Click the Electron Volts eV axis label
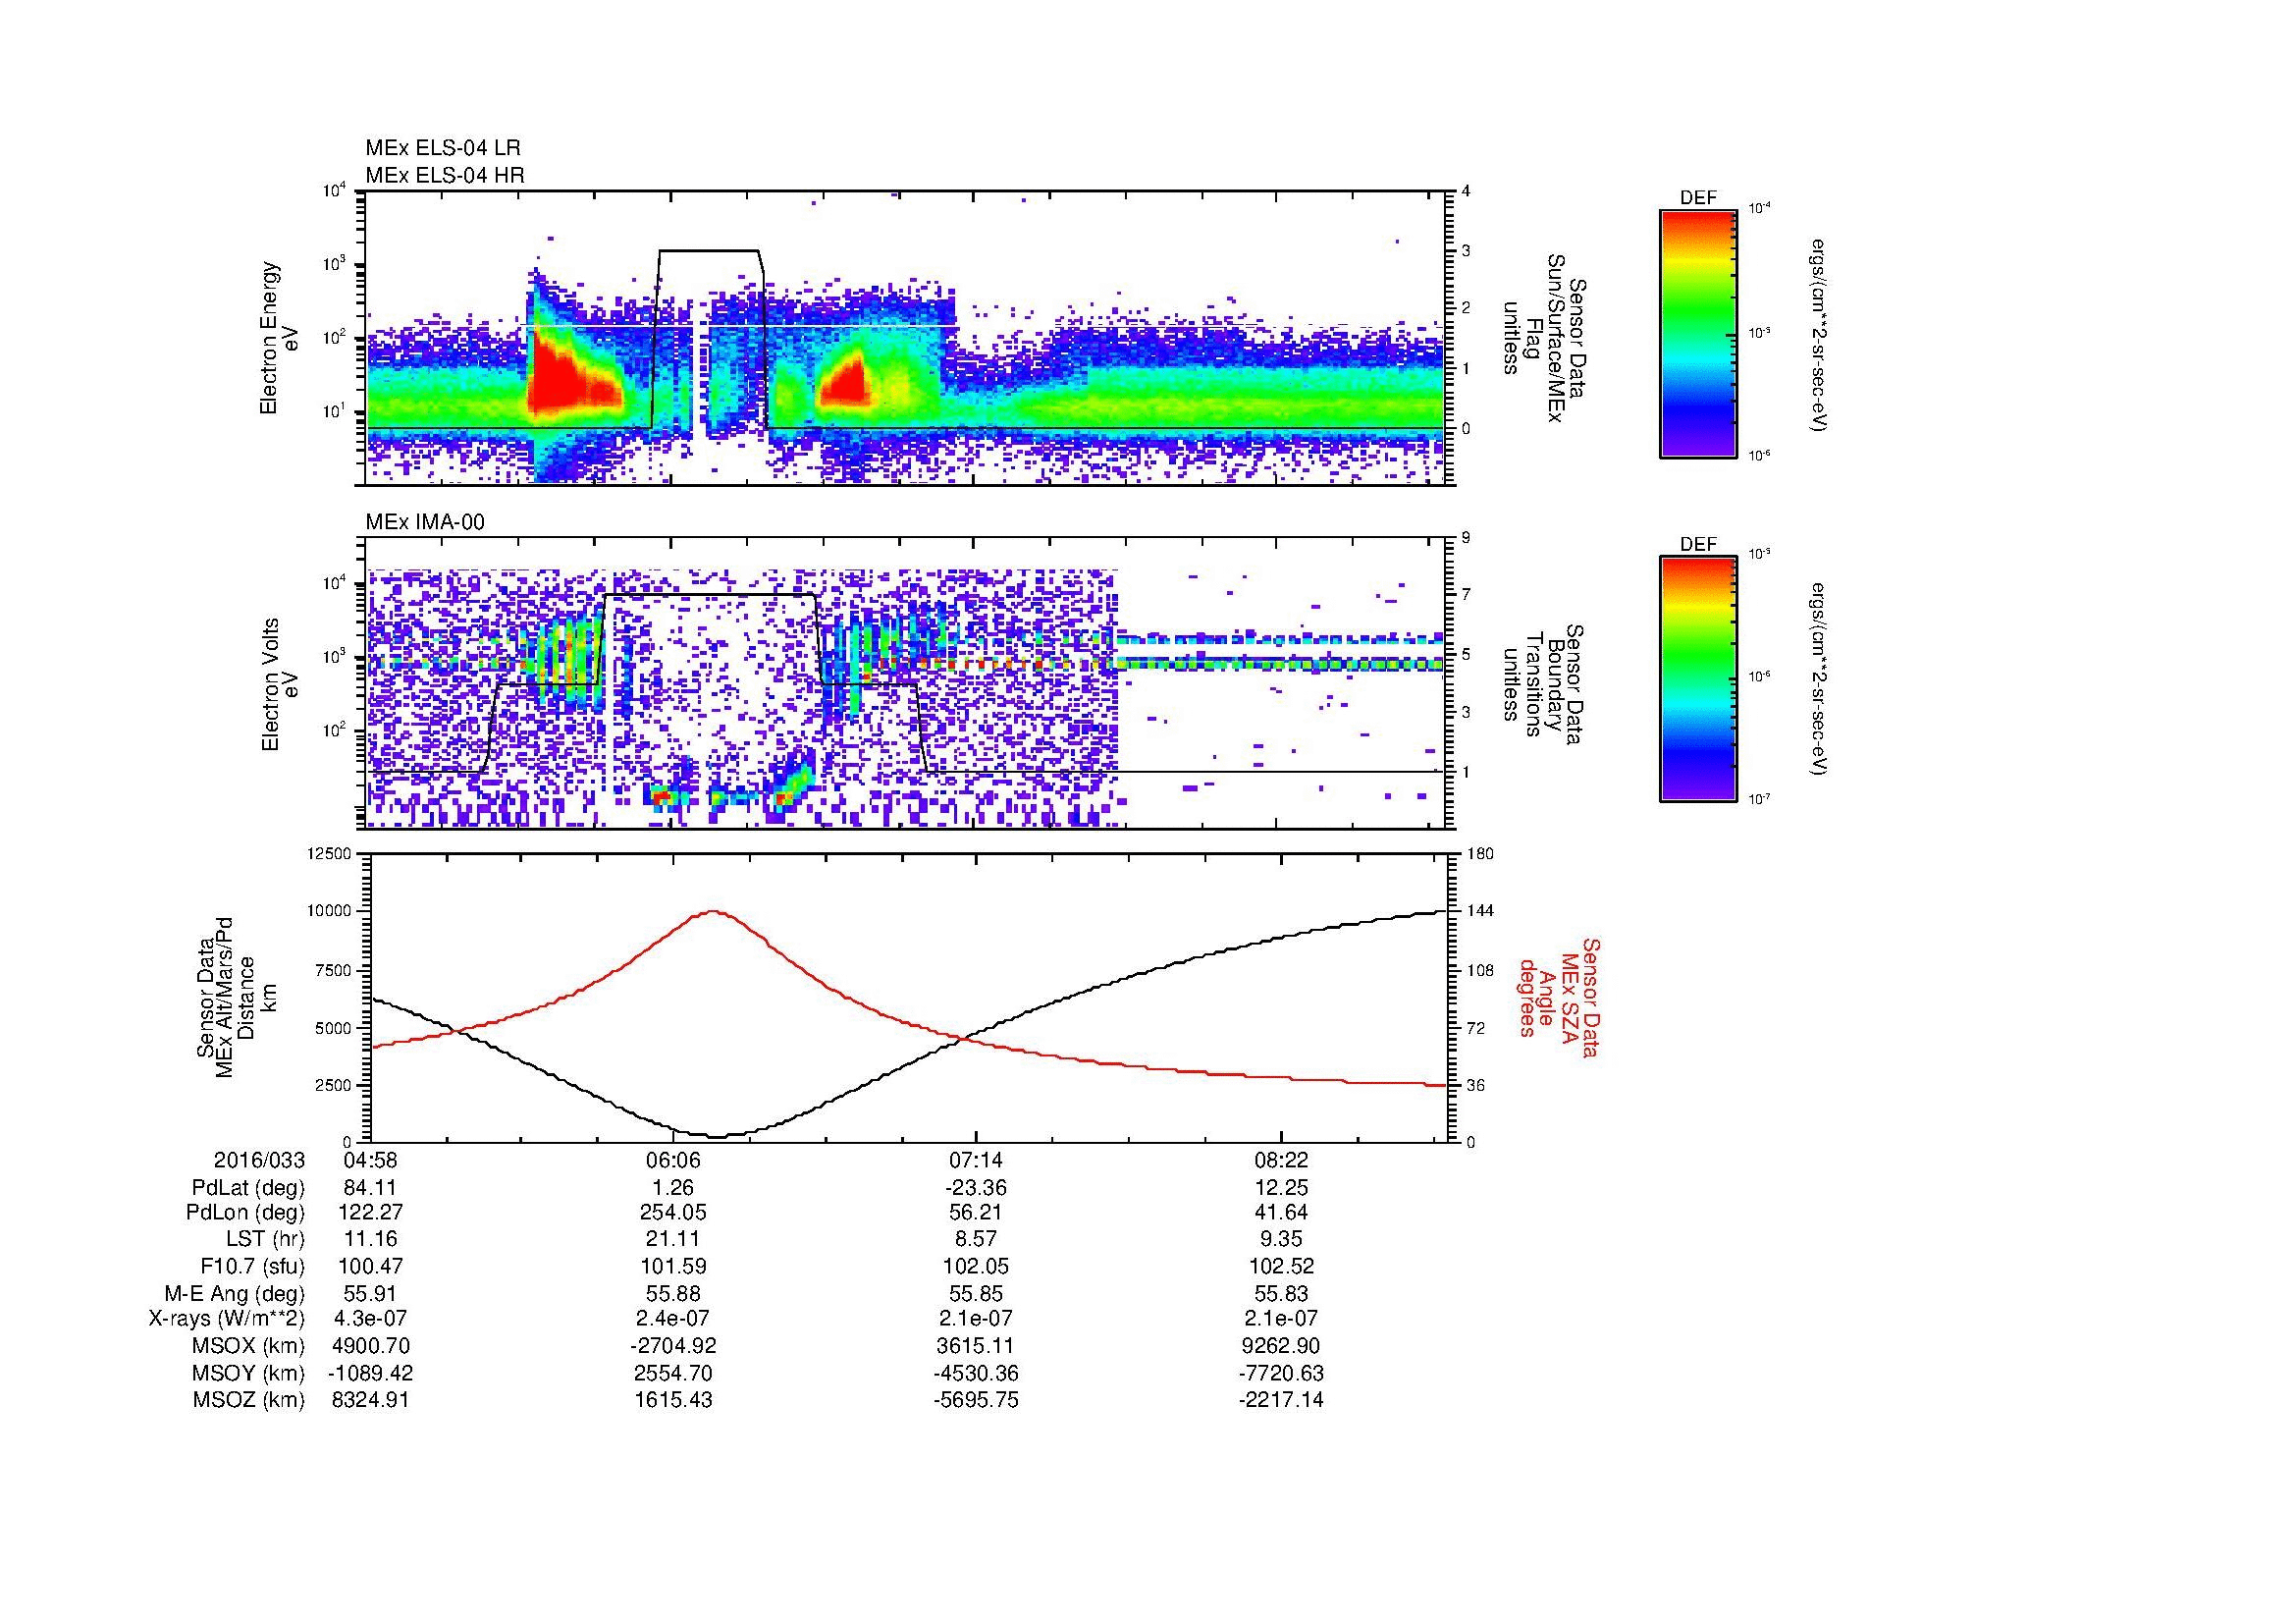The width and height of the screenshot is (2296, 1623). [280, 685]
